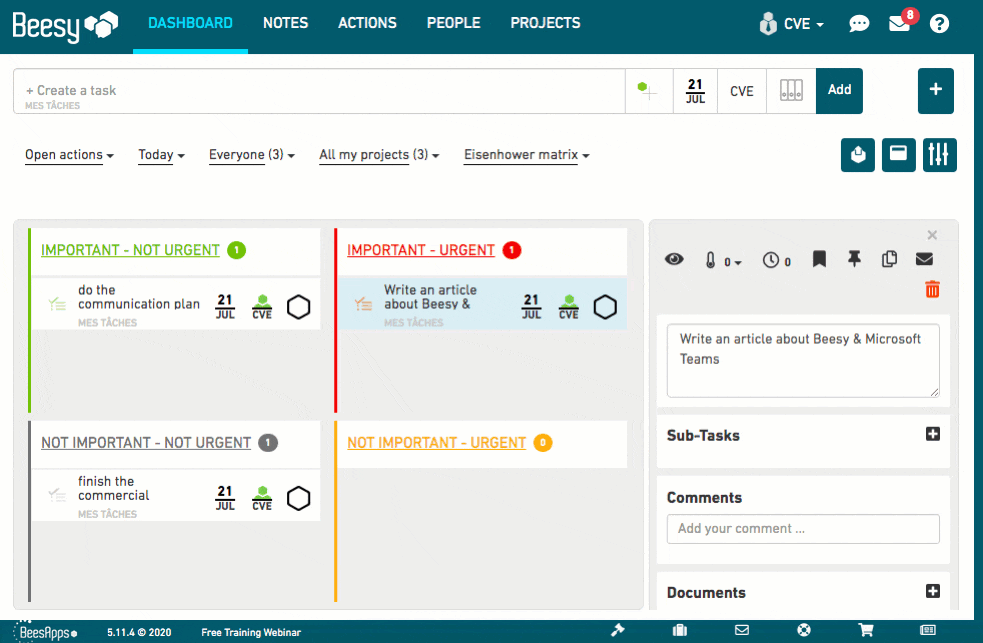Go to the NOTES tab

285,23
